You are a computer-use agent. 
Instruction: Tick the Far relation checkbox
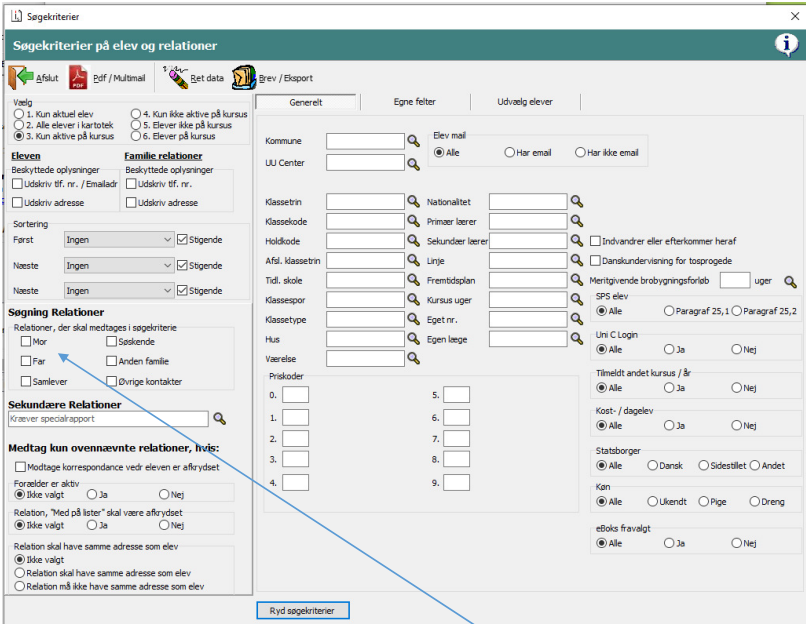click(x=26, y=361)
